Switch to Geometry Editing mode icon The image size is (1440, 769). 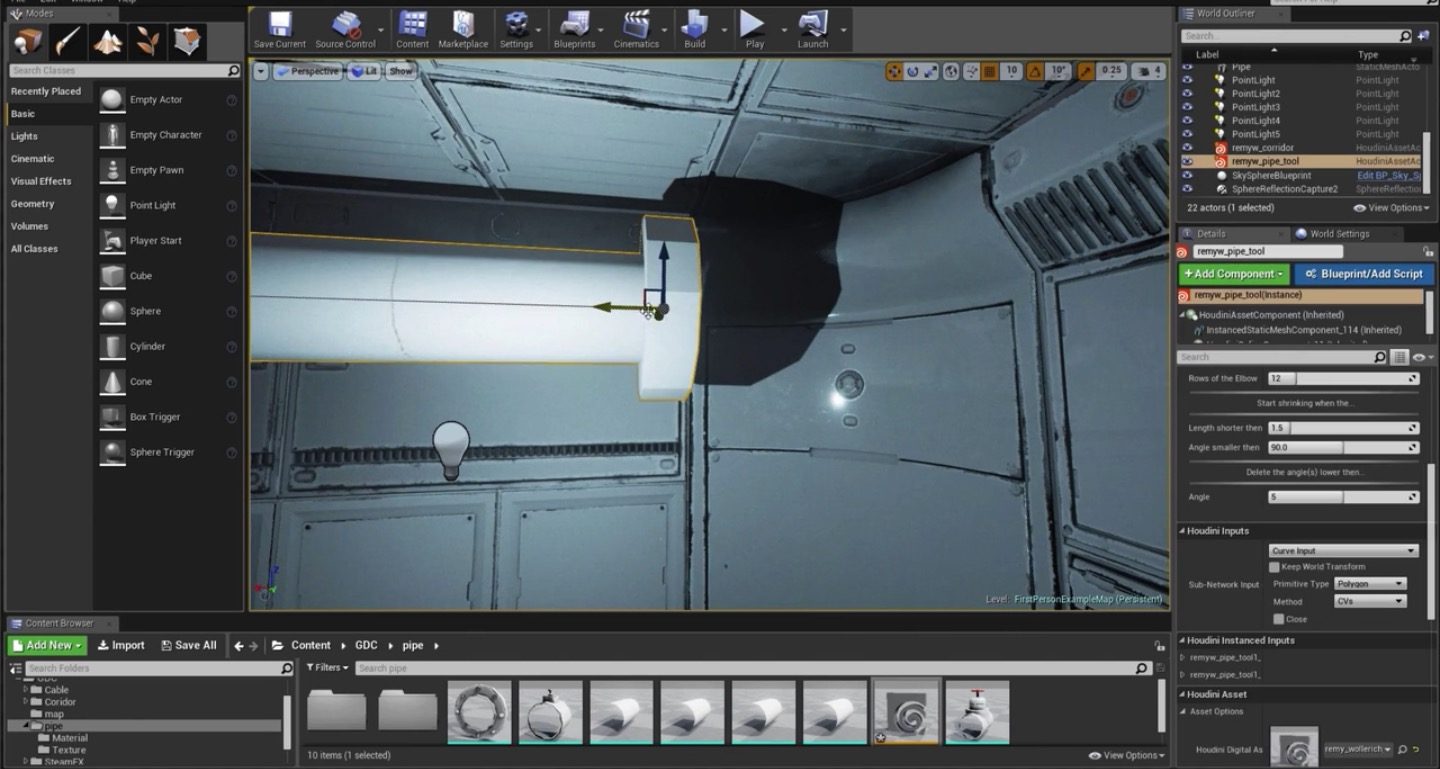pos(186,41)
